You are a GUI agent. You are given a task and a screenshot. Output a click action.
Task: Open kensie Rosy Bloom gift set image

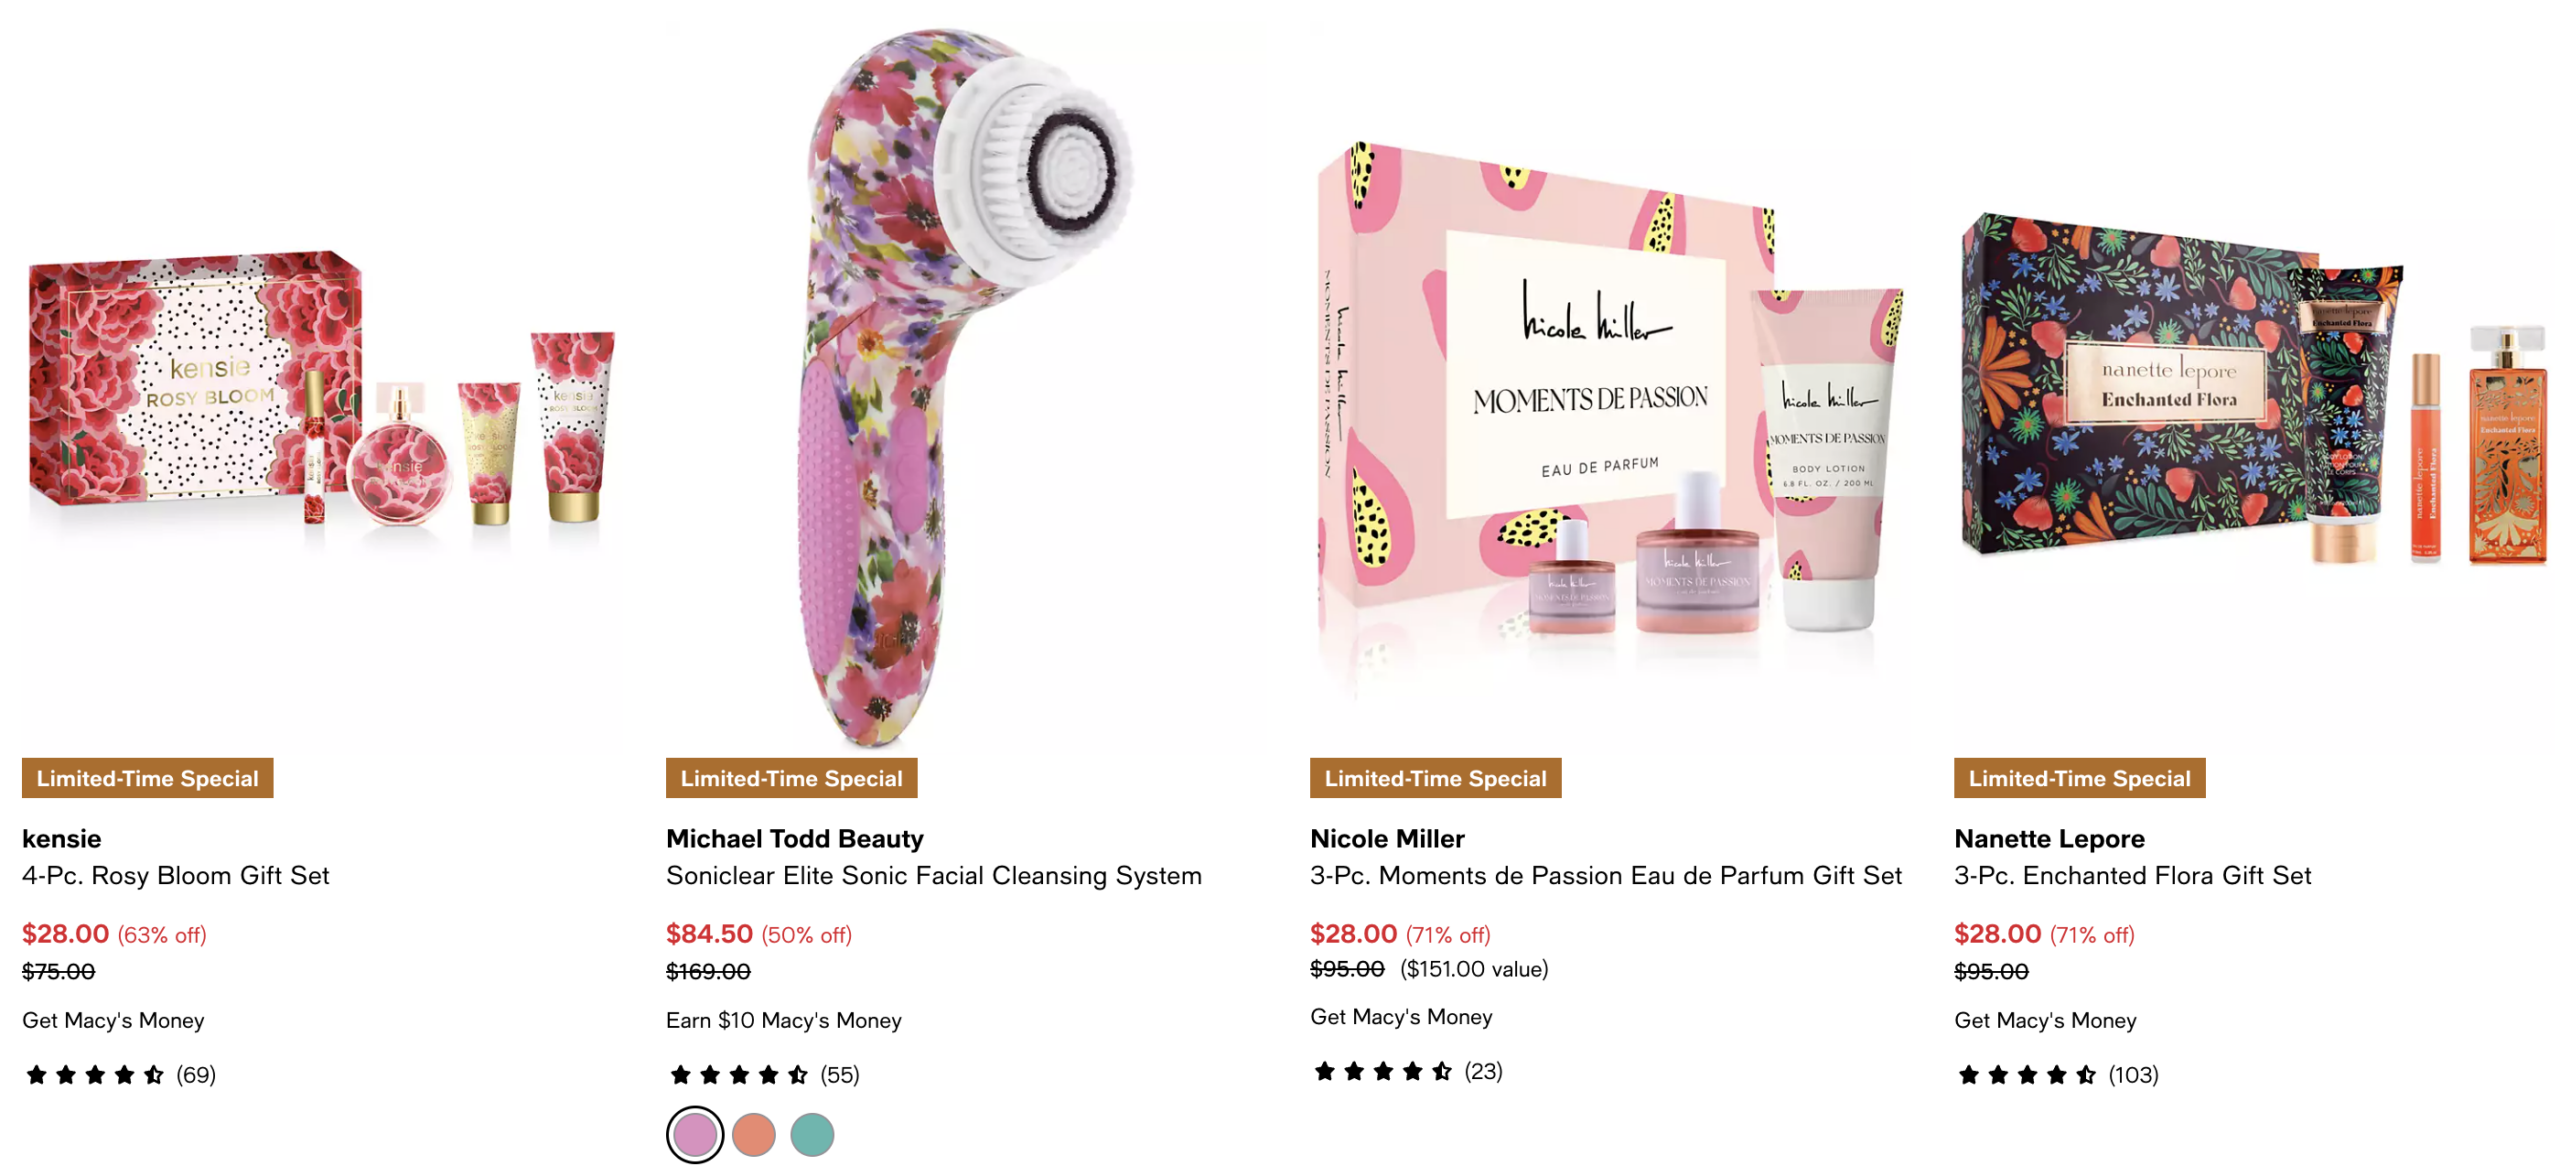(320, 400)
